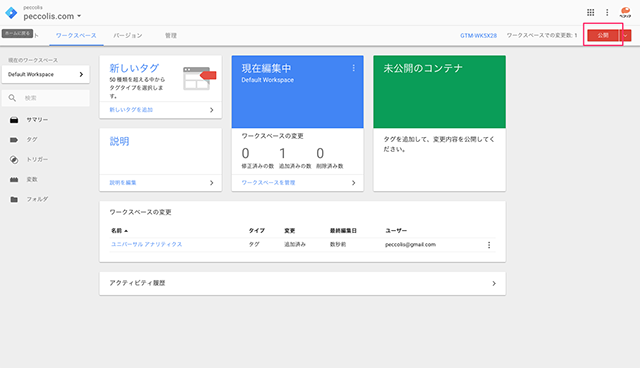Open the 現在編集中 card options menu
The height and width of the screenshot is (368, 640).
[x=353, y=68]
